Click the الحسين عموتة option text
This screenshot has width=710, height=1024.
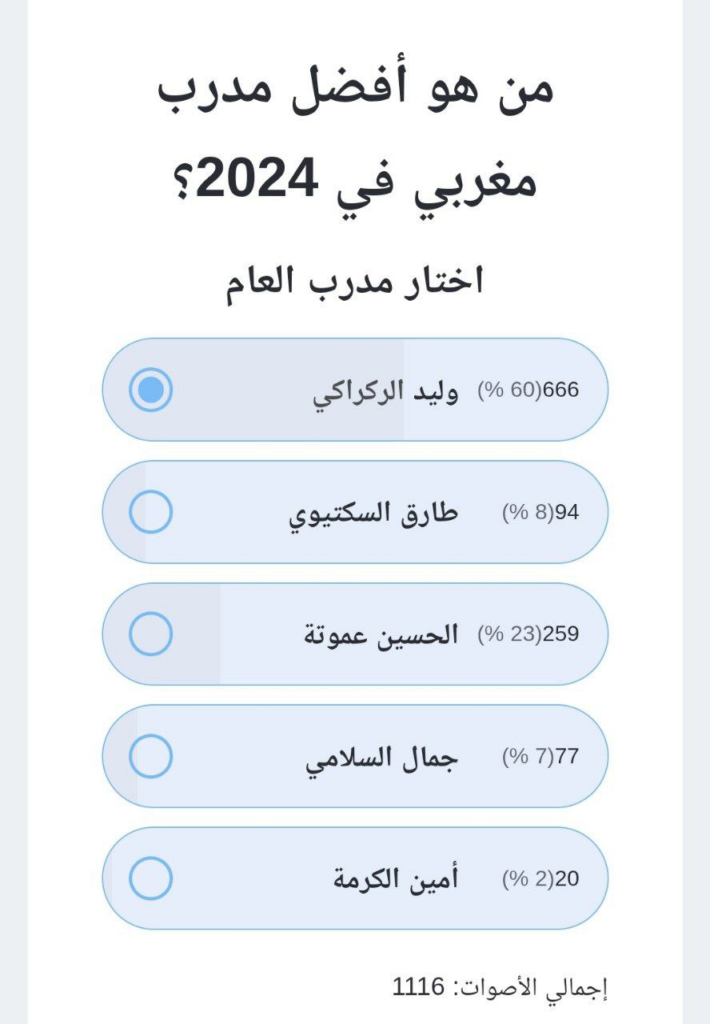[x=381, y=634]
